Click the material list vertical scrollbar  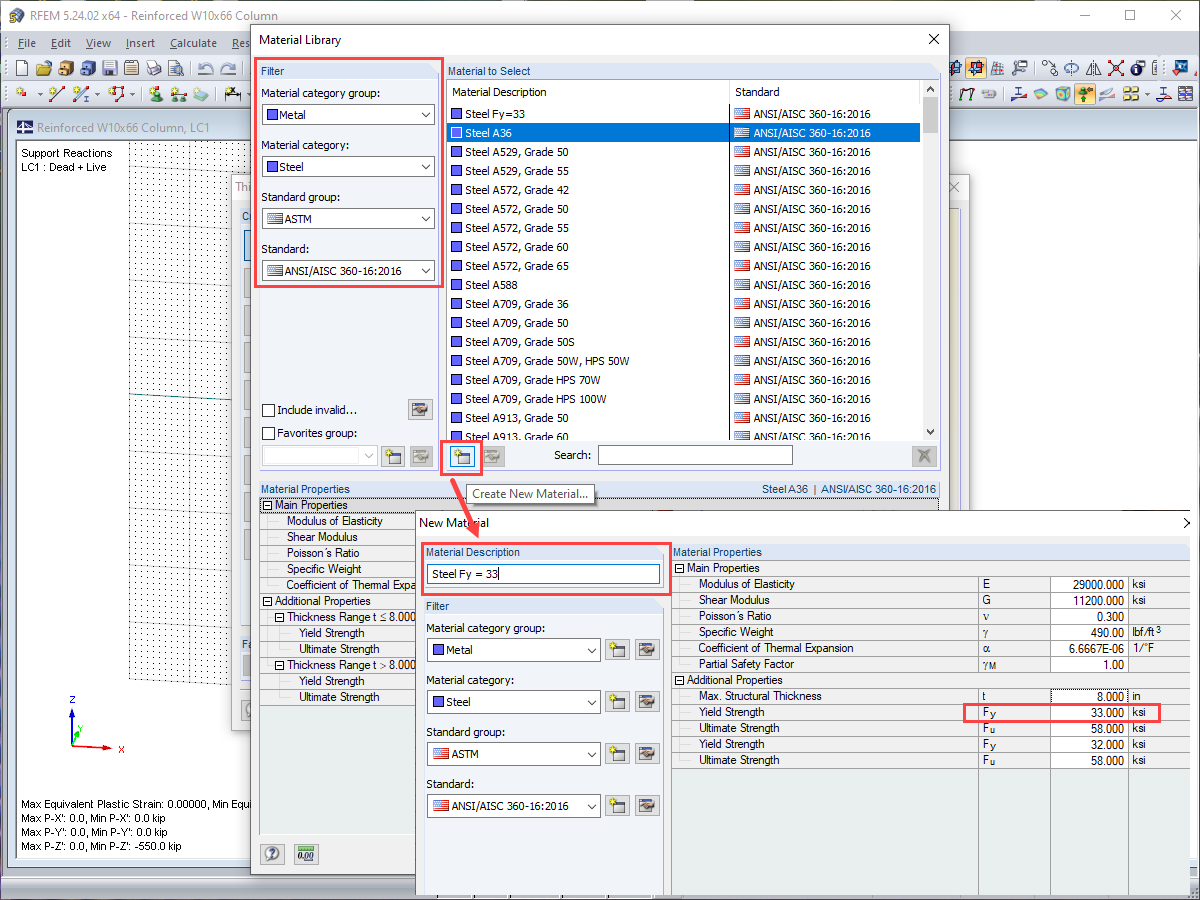[x=930, y=260]
